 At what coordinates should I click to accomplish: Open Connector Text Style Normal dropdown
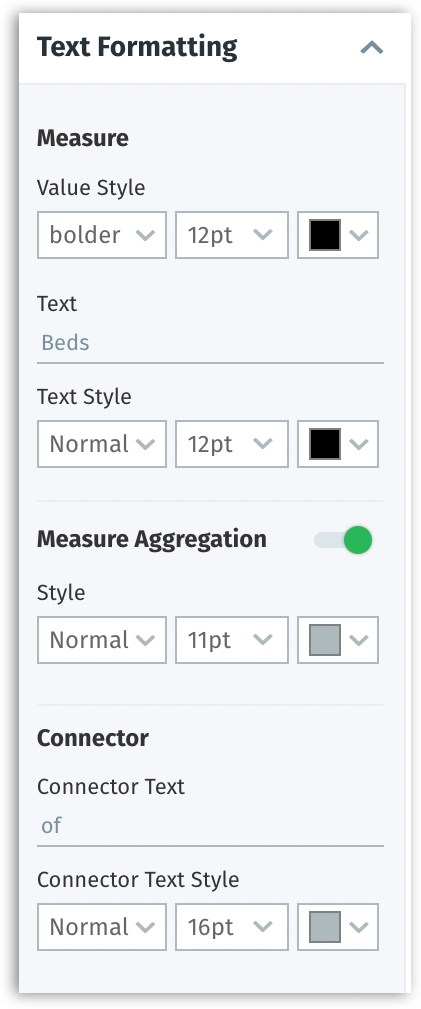coord(102,927)
